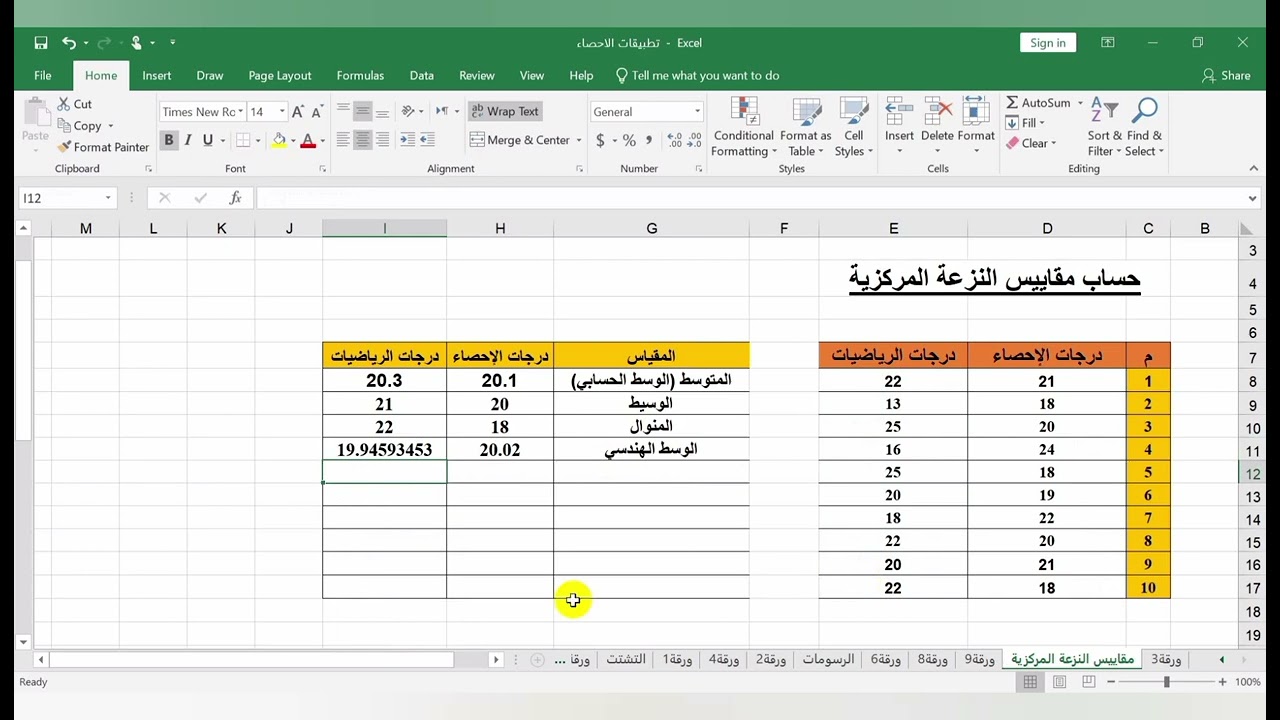1280x720 pixels.
Task: Click the Ribbon Display Options icon
Action: coord(1108,43)
